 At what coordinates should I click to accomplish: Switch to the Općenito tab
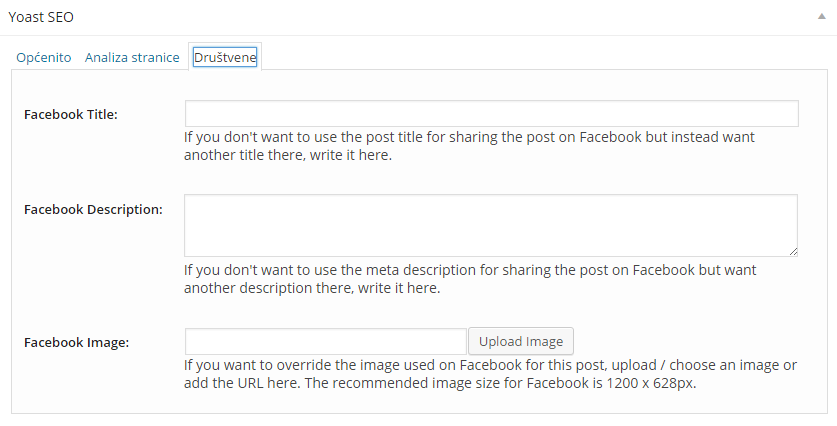pos(44,57)
